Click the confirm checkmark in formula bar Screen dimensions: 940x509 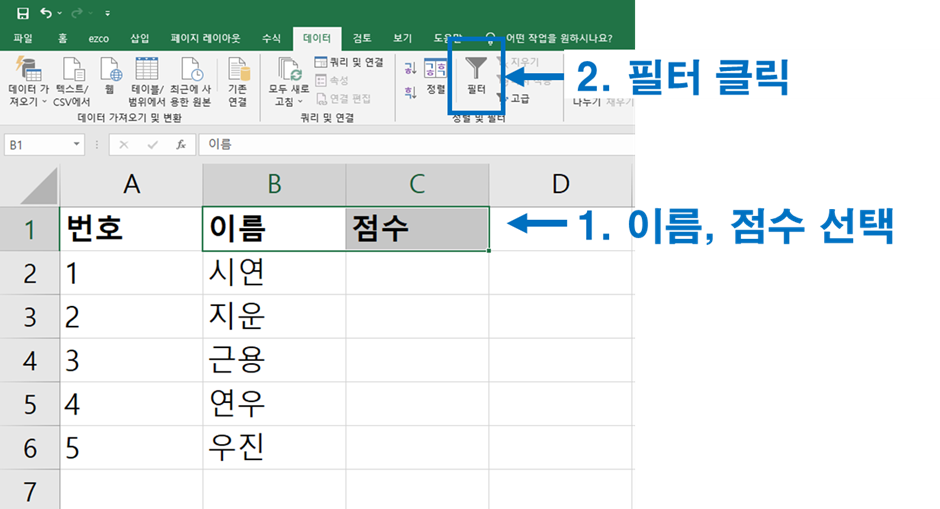tap(152, 144)
